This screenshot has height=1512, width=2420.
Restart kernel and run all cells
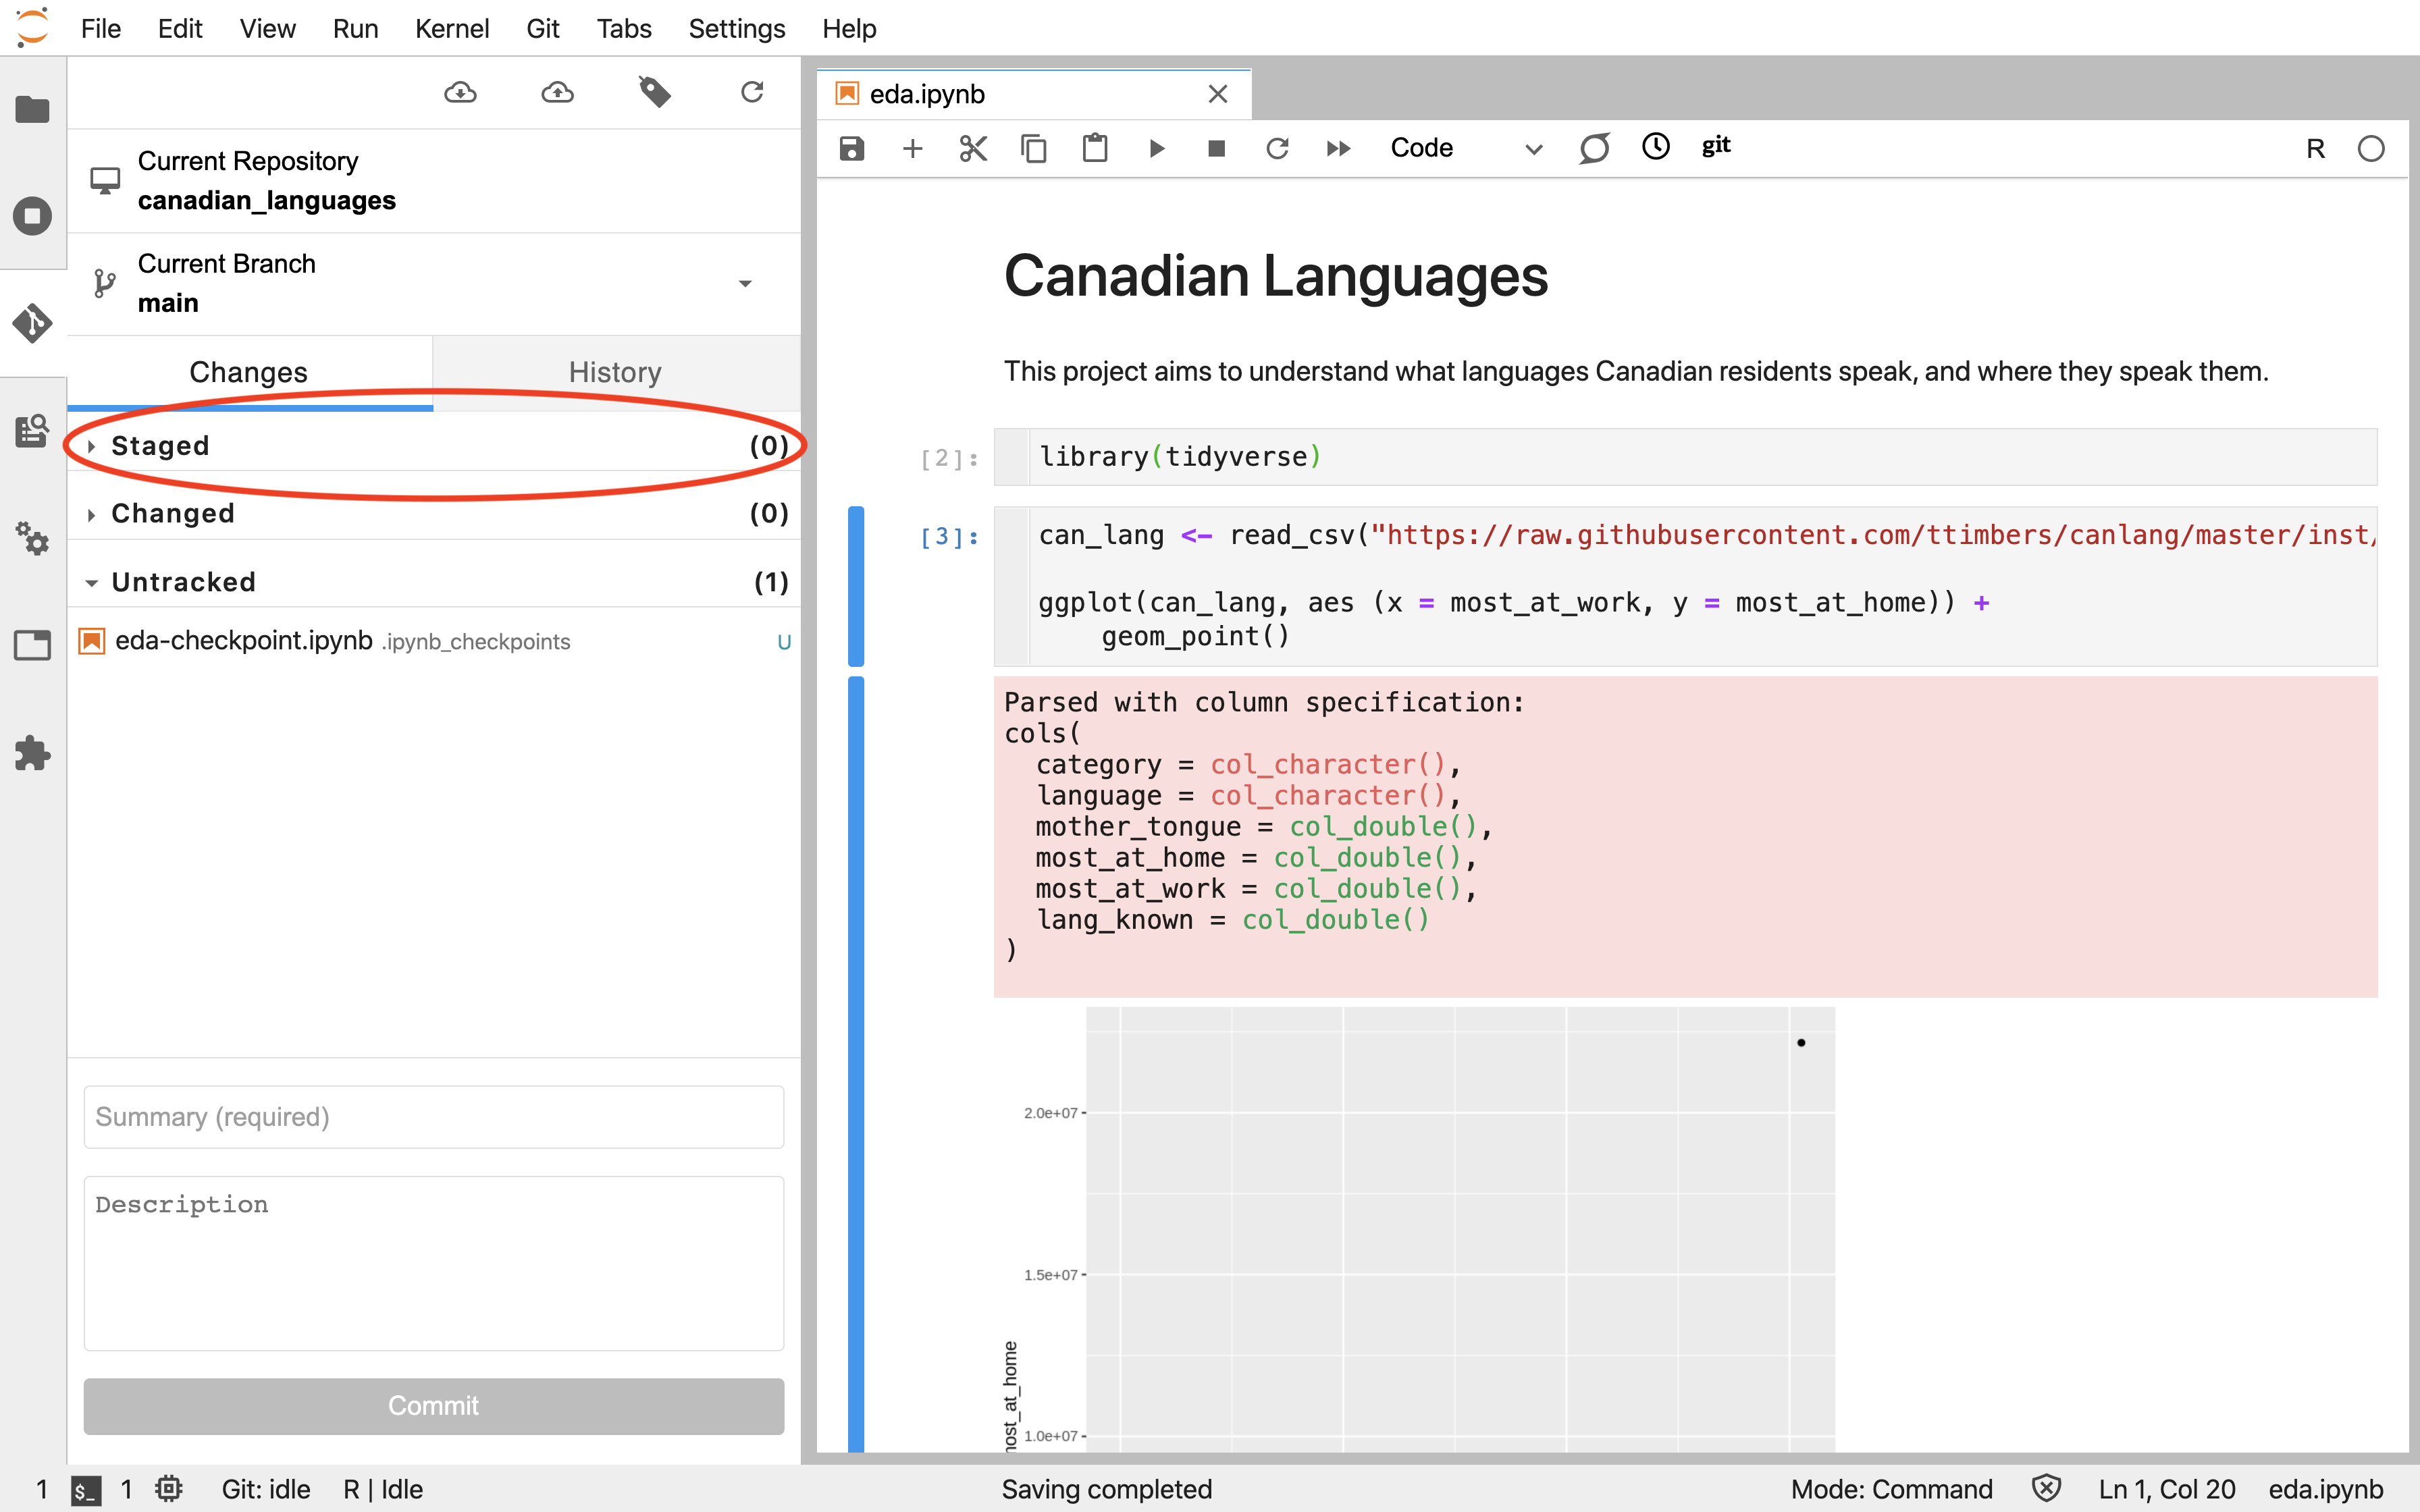[x=1338, y=149]
